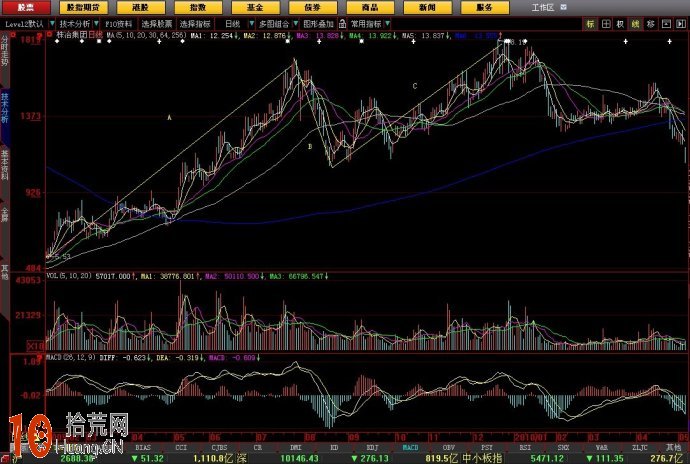Viewport: 690px width, 464px height.
Task: Select the PSY indicator tab
Action: [487, 447]
